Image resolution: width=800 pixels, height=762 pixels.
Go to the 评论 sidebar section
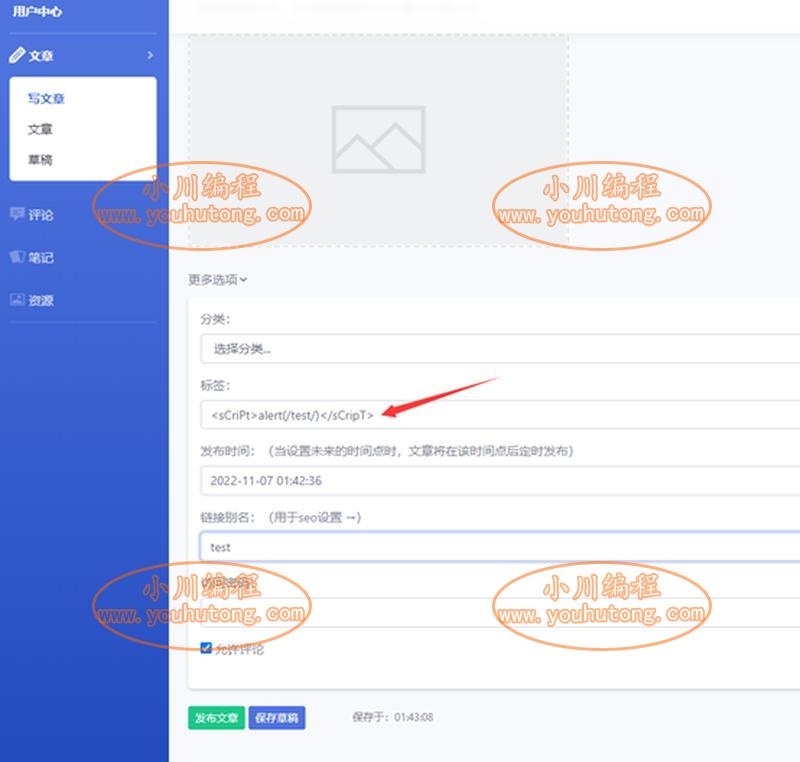[x=41, y=215]
